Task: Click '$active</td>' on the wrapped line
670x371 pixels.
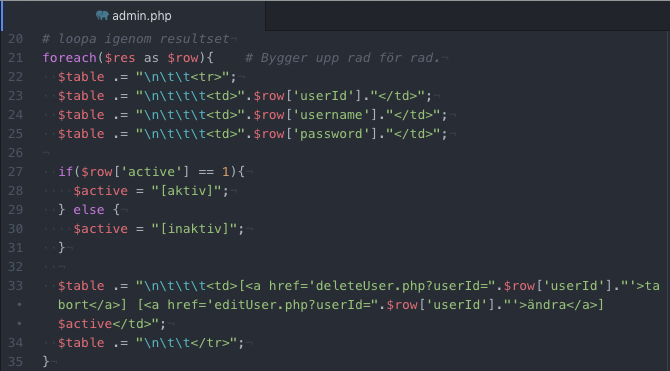Action: [104, 324]
